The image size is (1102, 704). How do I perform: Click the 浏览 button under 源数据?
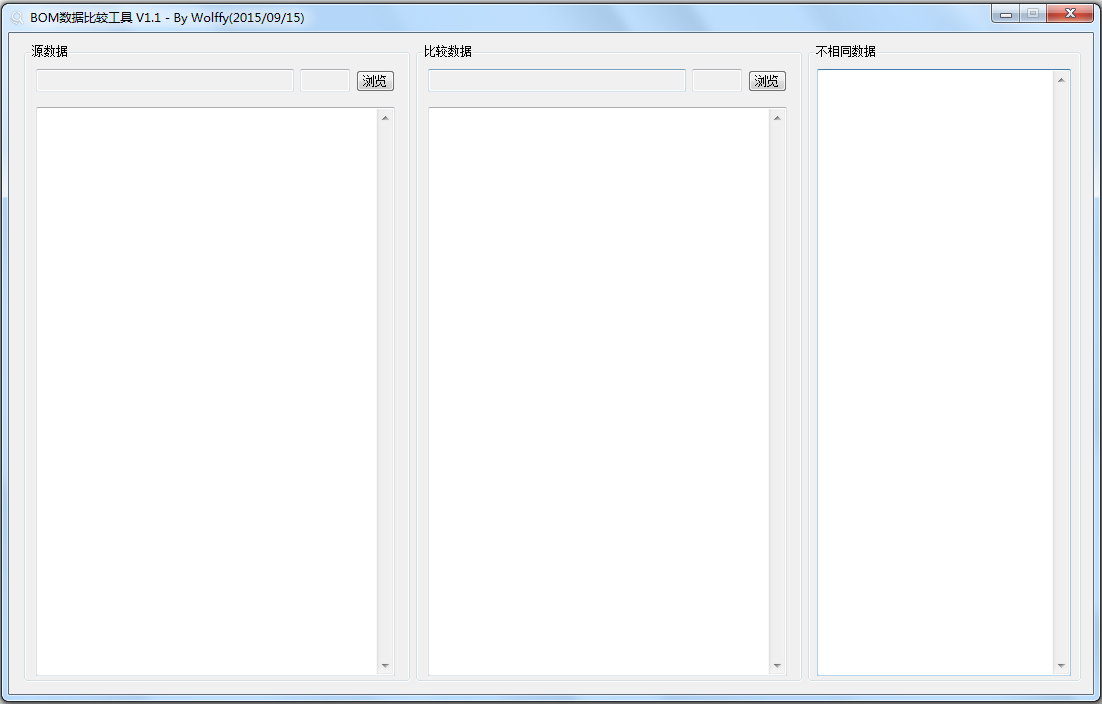pyautogui.click(x=375, y=81)
